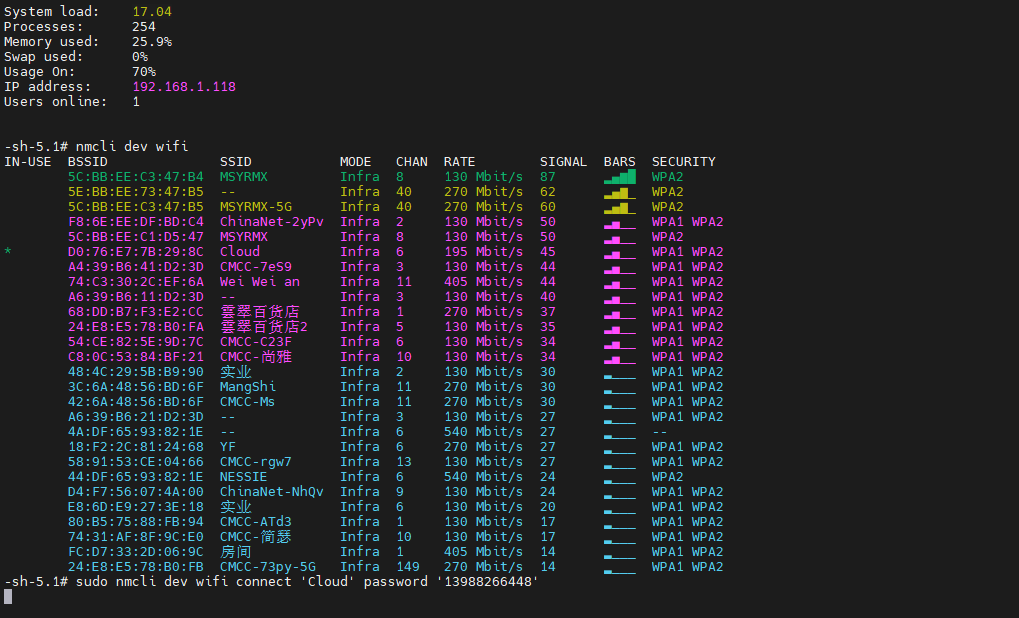This screenshot has height=618, width=1019.
Task: Click the SSID YF in the list
Action: [227, 447]
